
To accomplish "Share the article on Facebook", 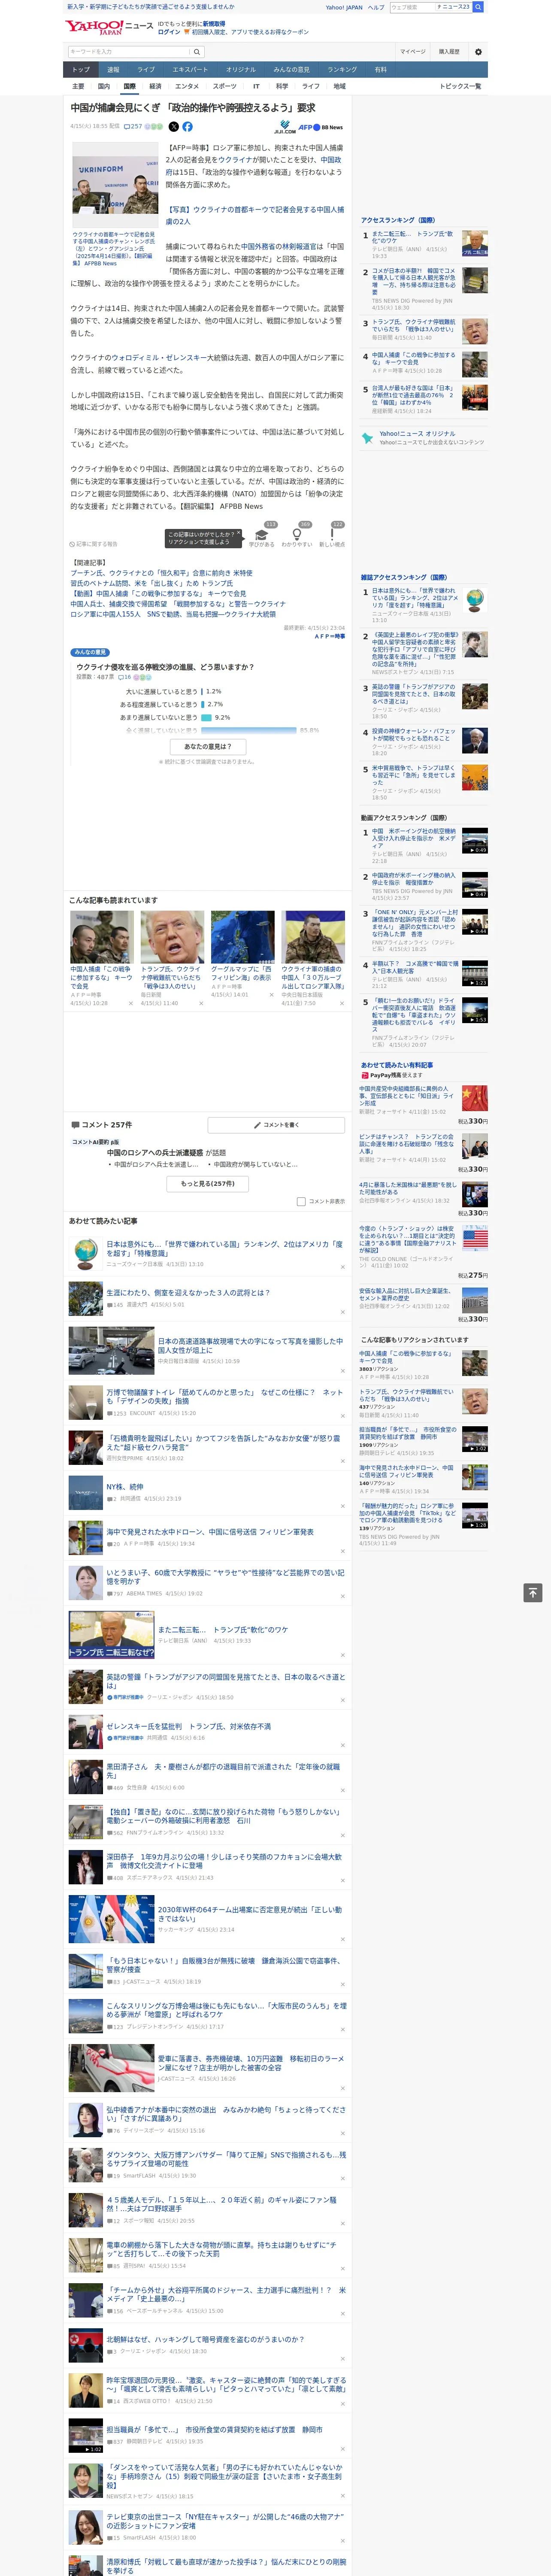I will coord(187,127).
